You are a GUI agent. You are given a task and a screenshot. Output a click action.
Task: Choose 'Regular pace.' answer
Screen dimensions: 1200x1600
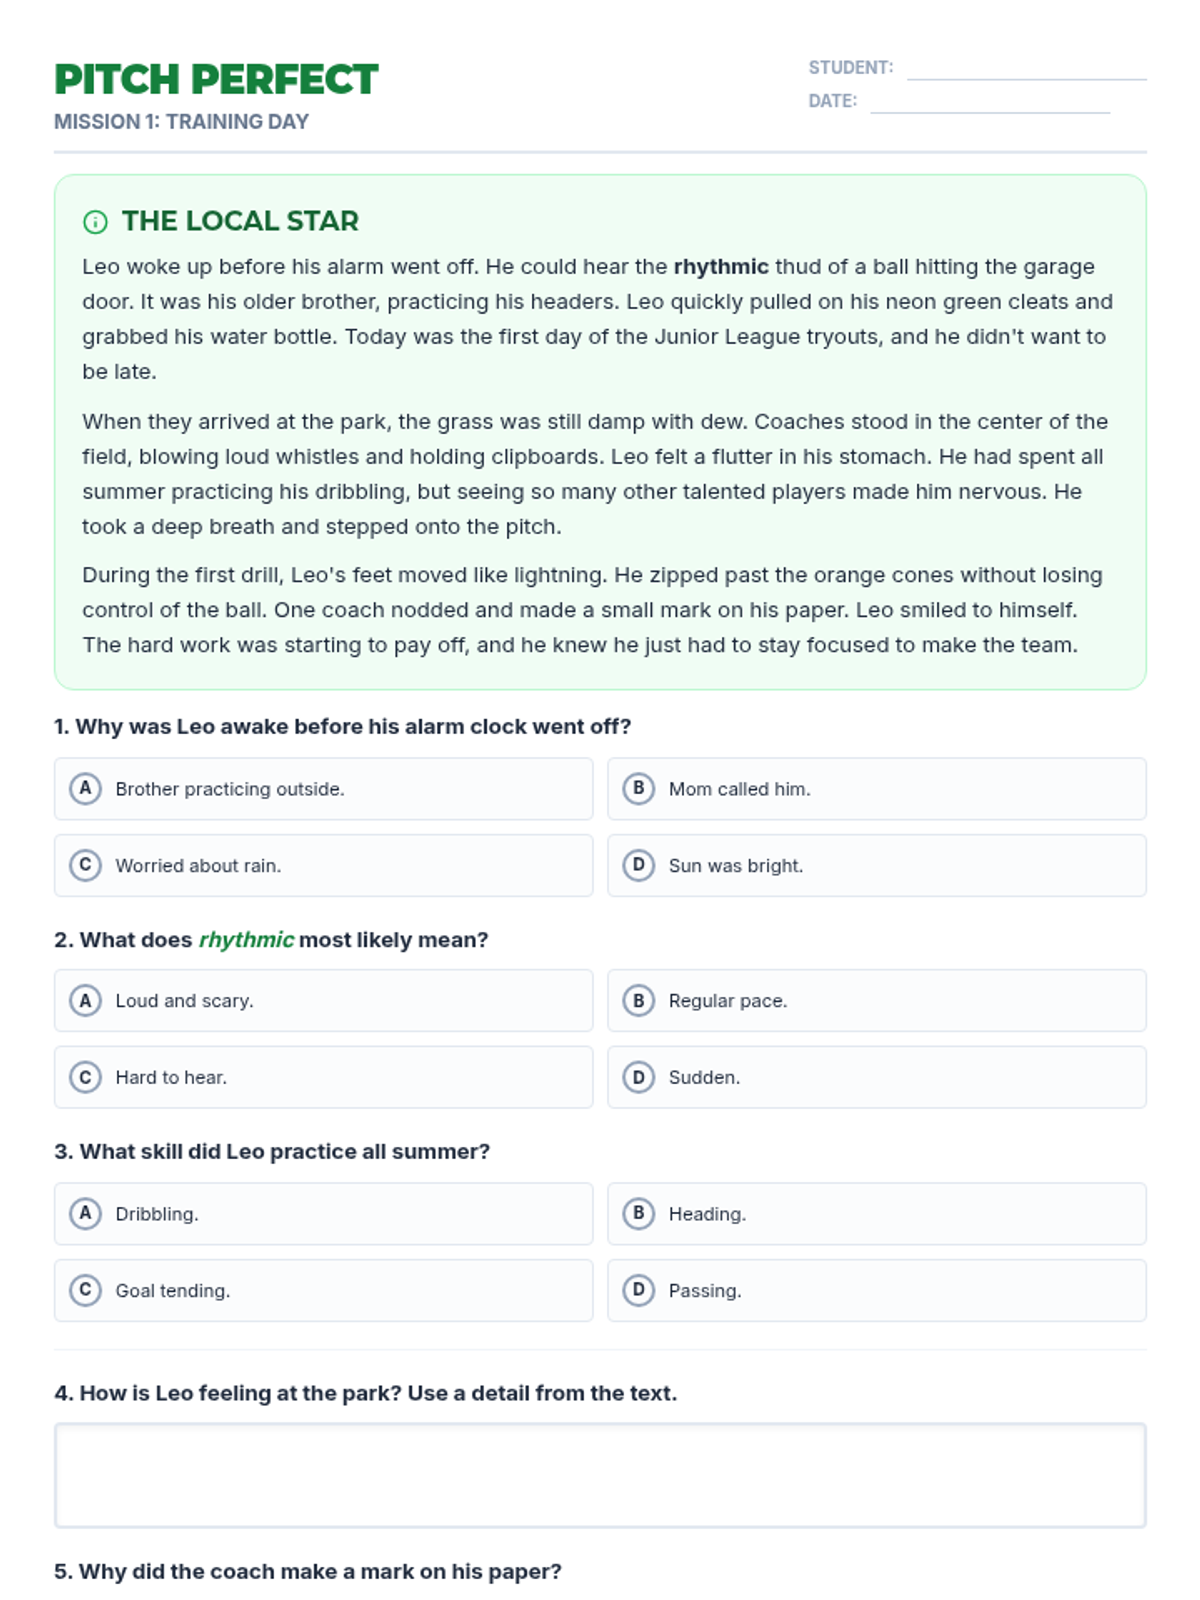coord(877,1000)
